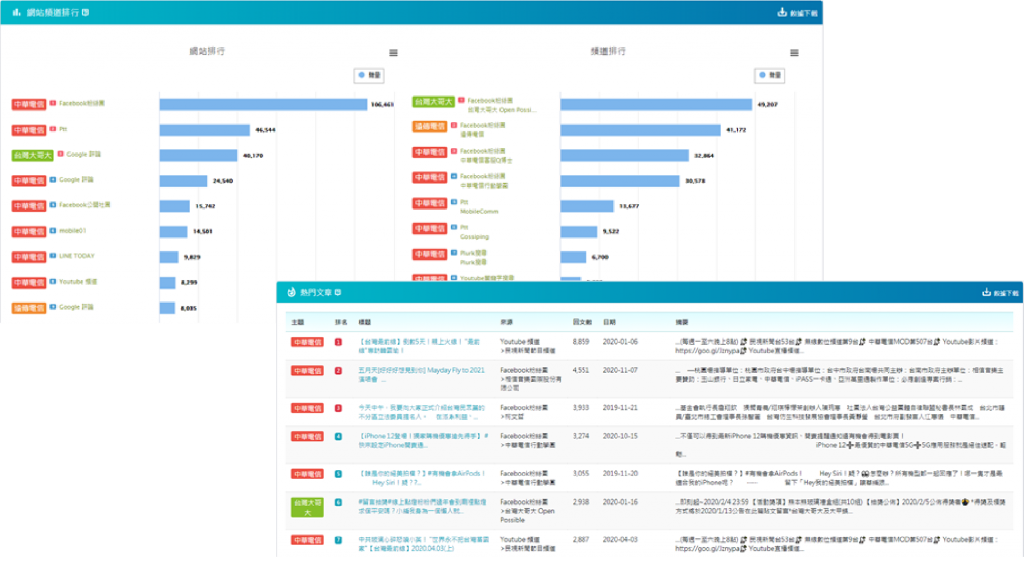Click info icon beside 網站頻道排行 title

pos(86,12)
